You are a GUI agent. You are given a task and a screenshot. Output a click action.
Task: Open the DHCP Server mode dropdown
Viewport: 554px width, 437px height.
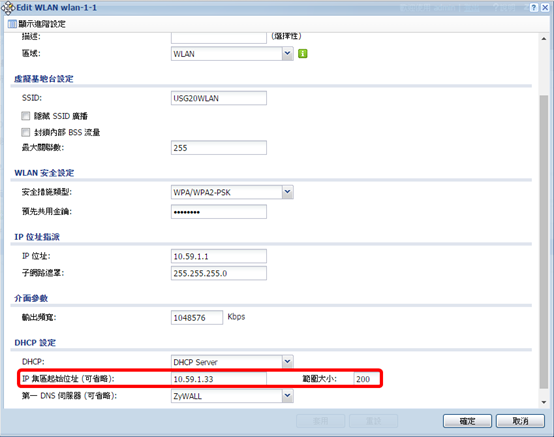point(288,362)
